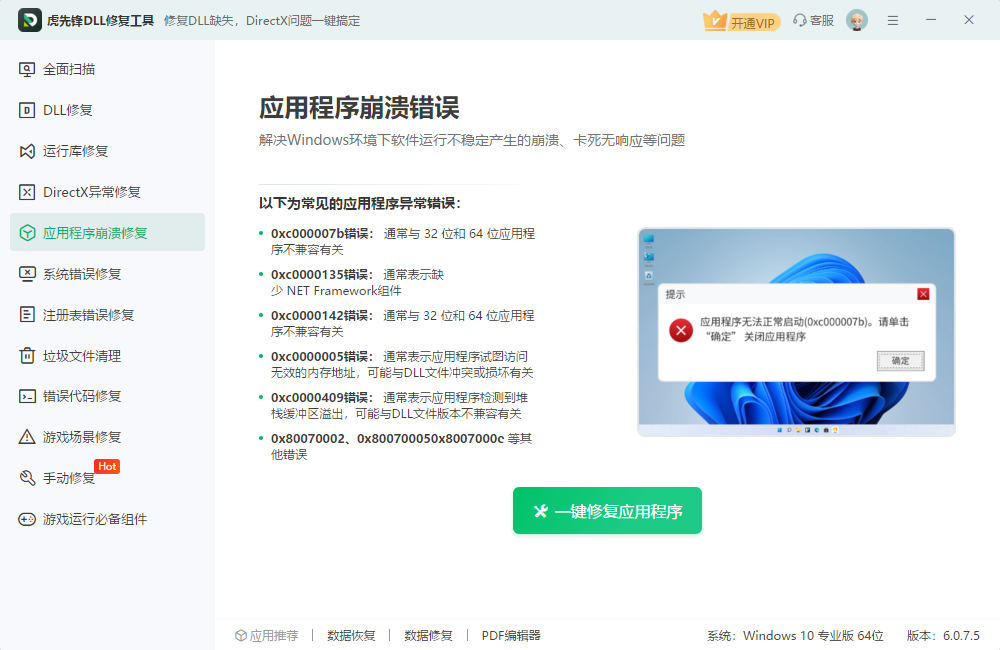
Task: Click the Windows 10 专业版 64位 system text
Action: (x=813, y=635)
